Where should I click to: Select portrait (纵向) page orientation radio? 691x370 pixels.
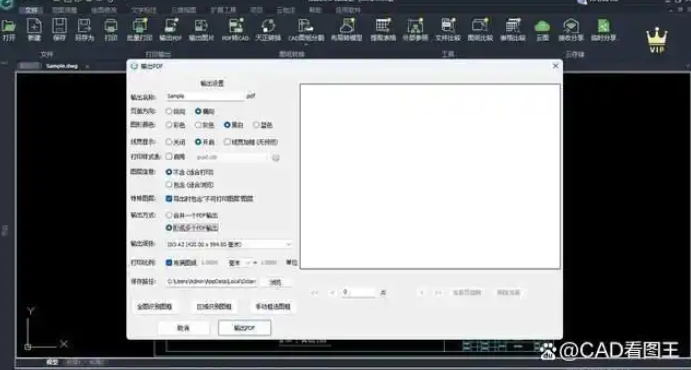click(169, 111)
